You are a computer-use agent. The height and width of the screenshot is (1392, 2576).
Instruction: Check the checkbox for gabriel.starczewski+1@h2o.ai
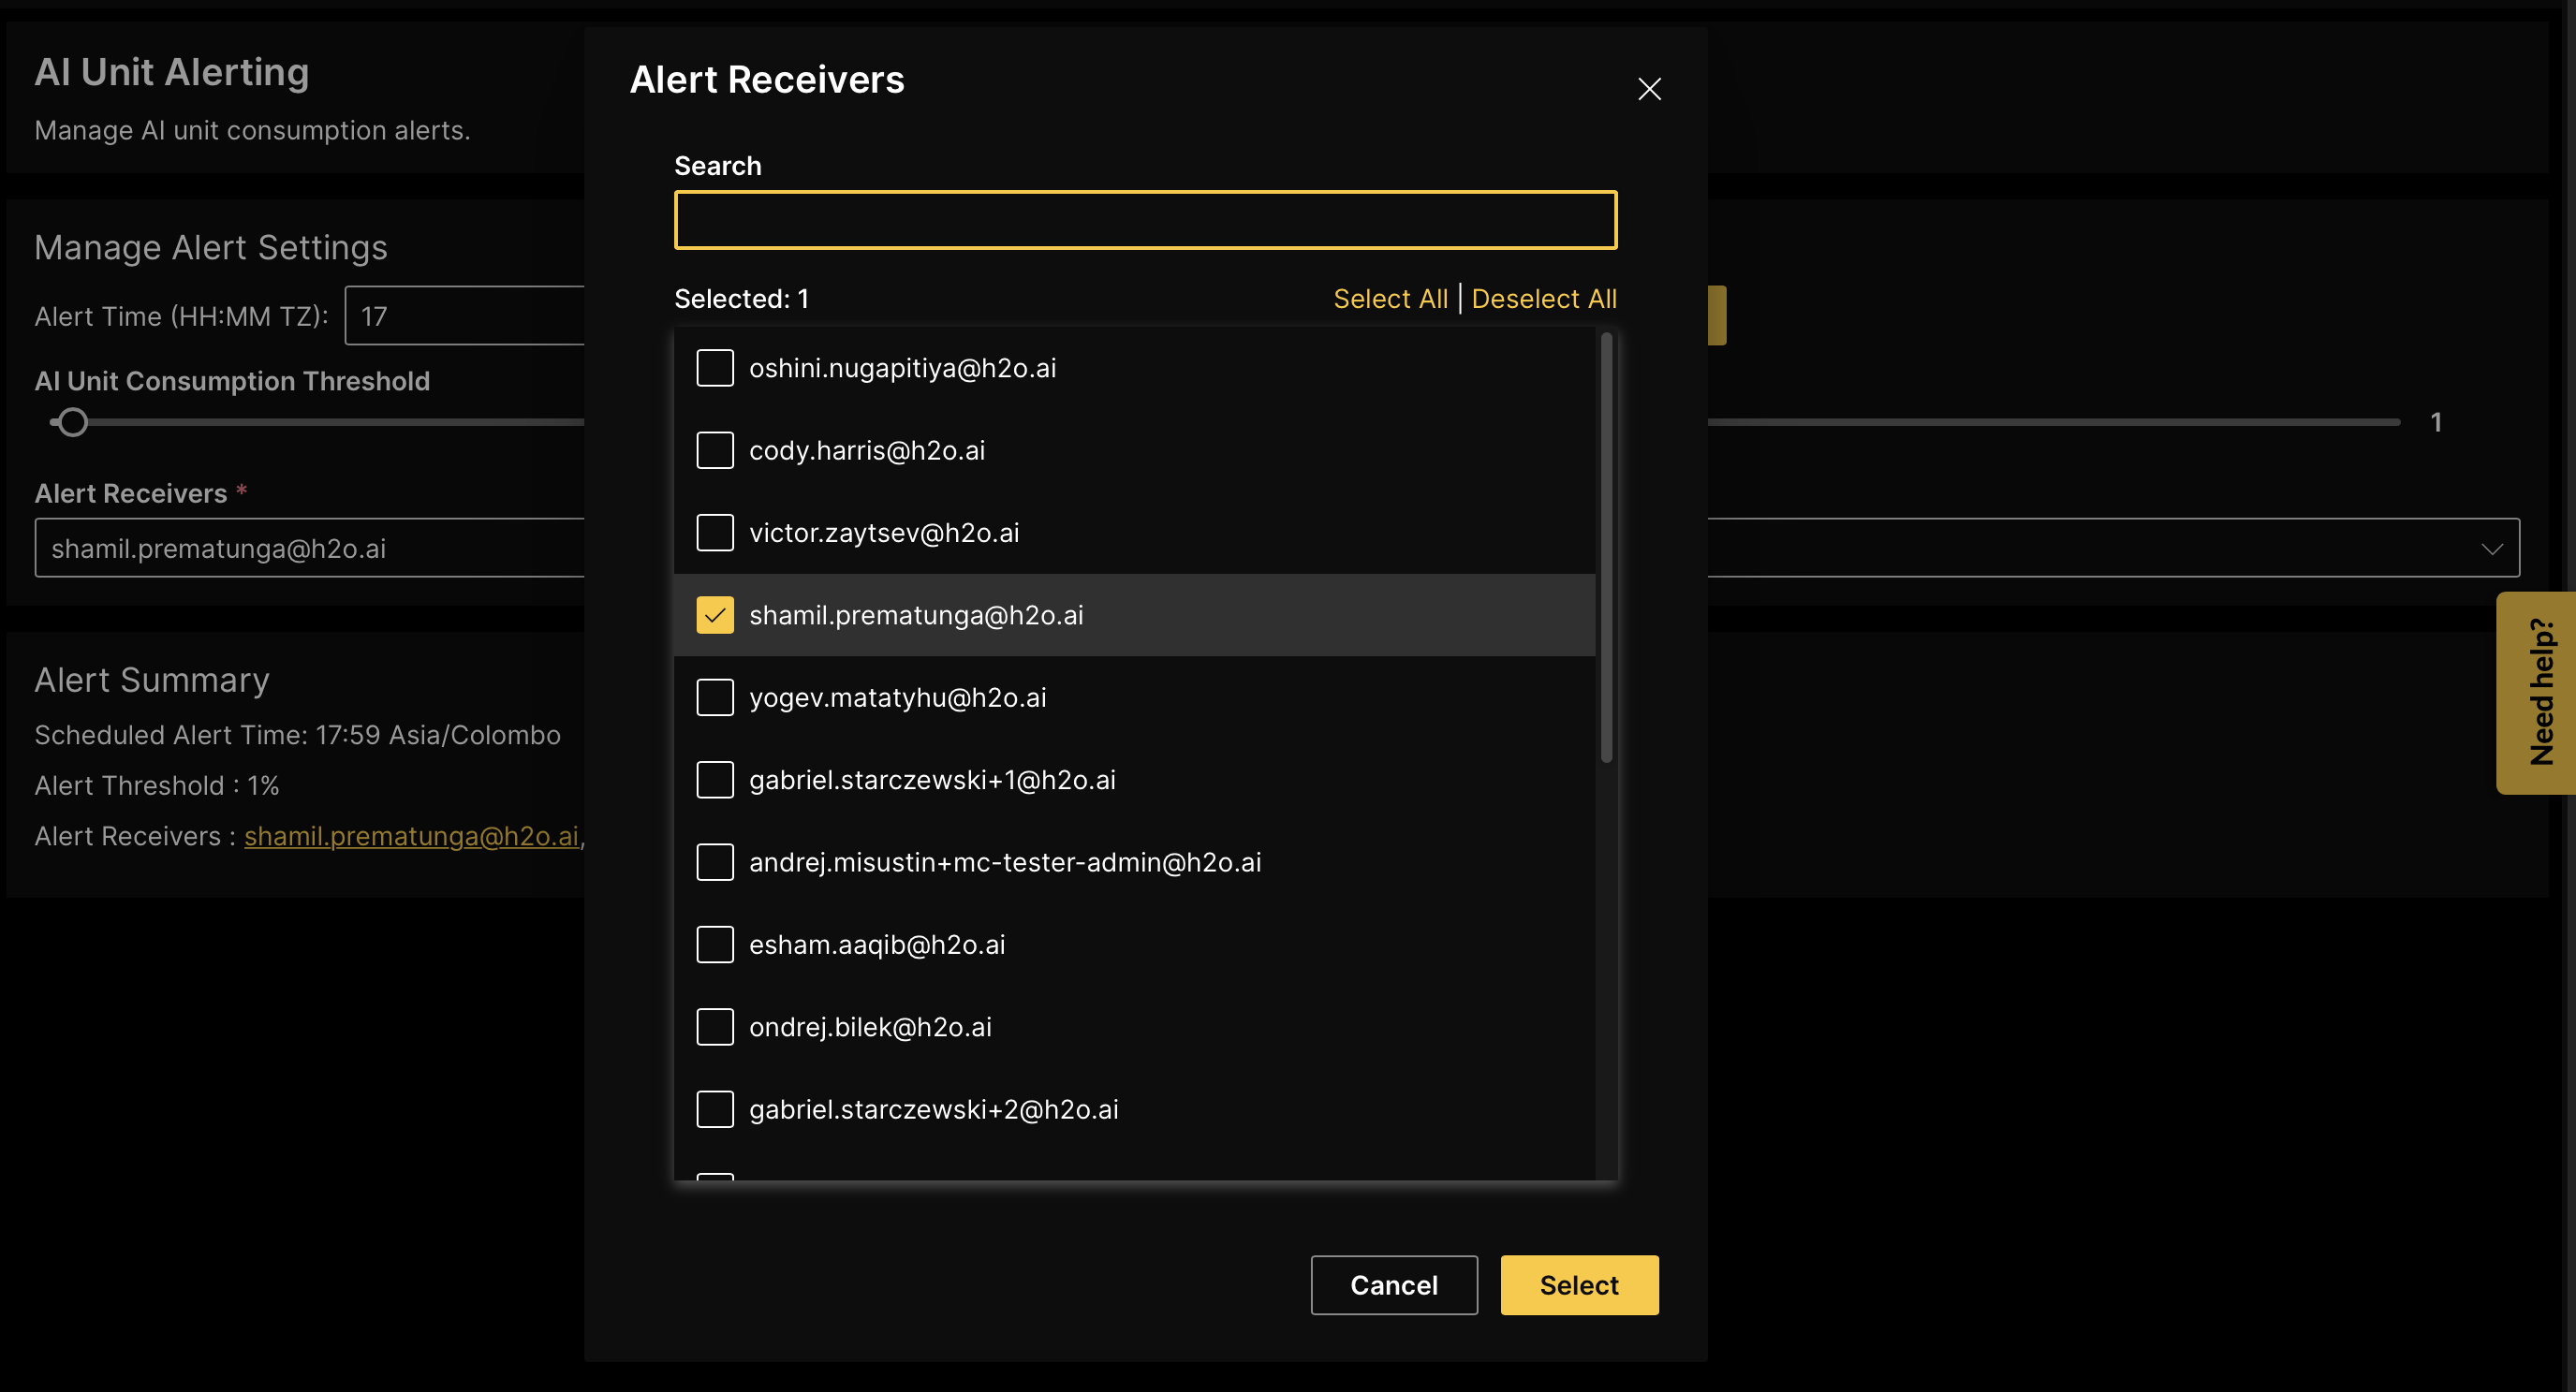(715, 779)
